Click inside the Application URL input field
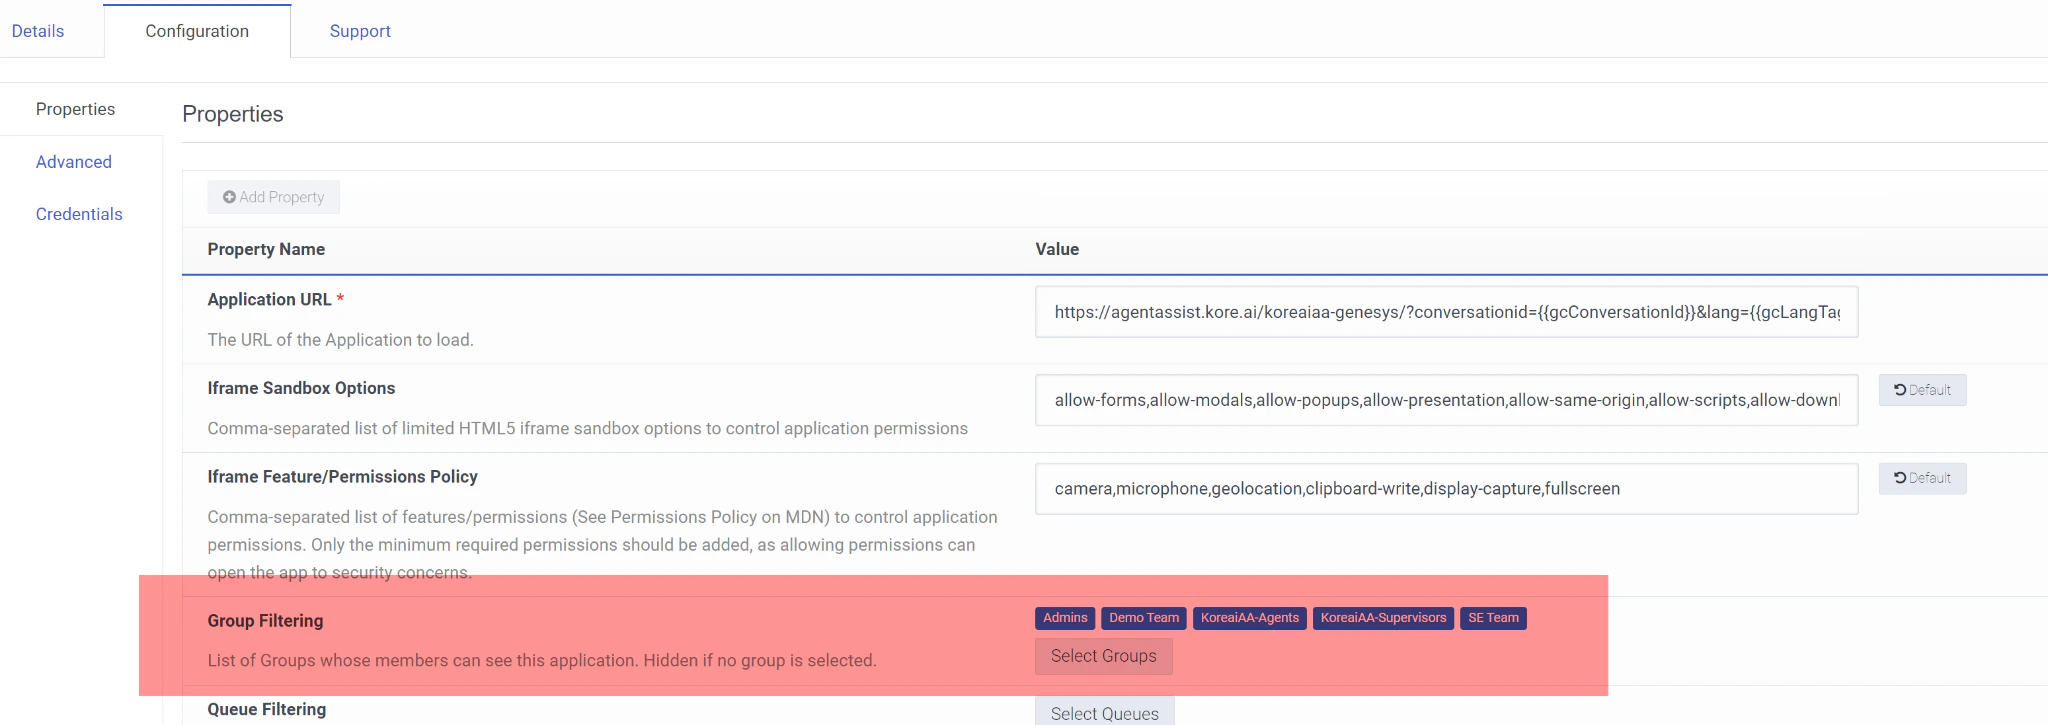The height and width of the screenshot is (725, 2048). coord(1447,311)
